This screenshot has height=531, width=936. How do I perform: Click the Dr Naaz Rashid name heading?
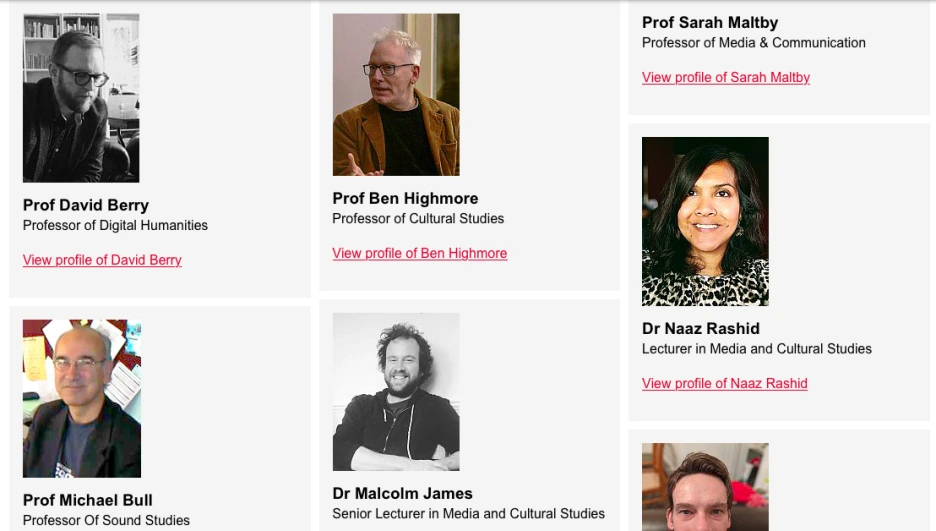pyautogui.click(x=701, y=328)
